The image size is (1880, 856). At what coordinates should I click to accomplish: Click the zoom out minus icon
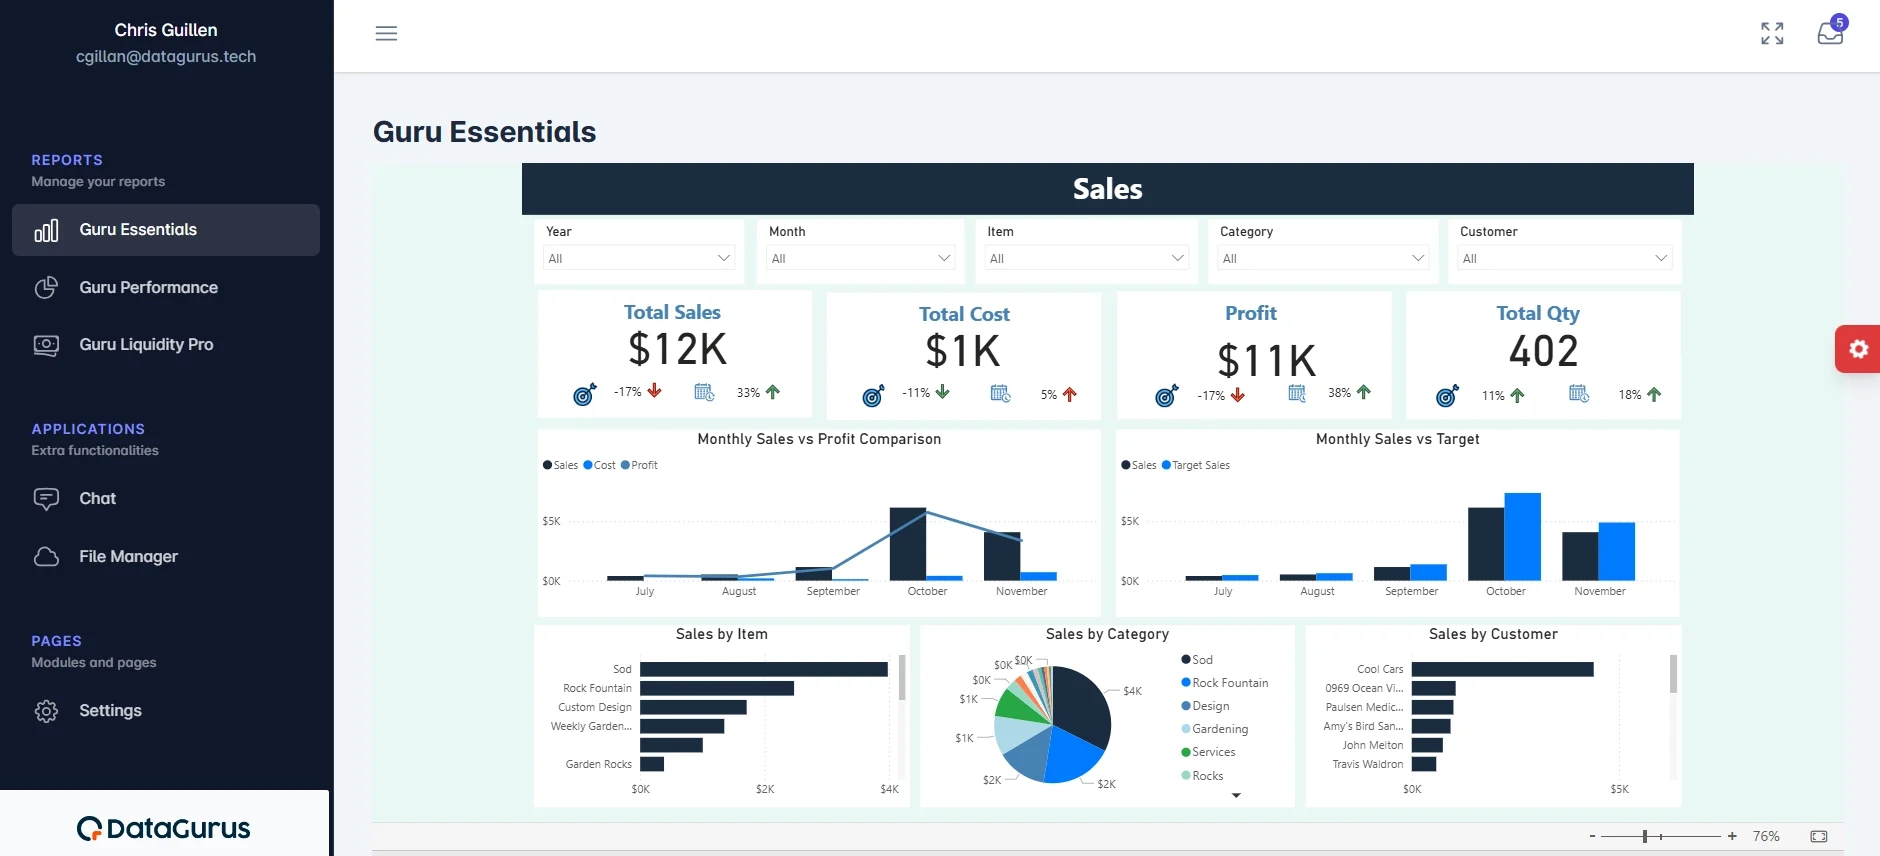click(1592, 836)
